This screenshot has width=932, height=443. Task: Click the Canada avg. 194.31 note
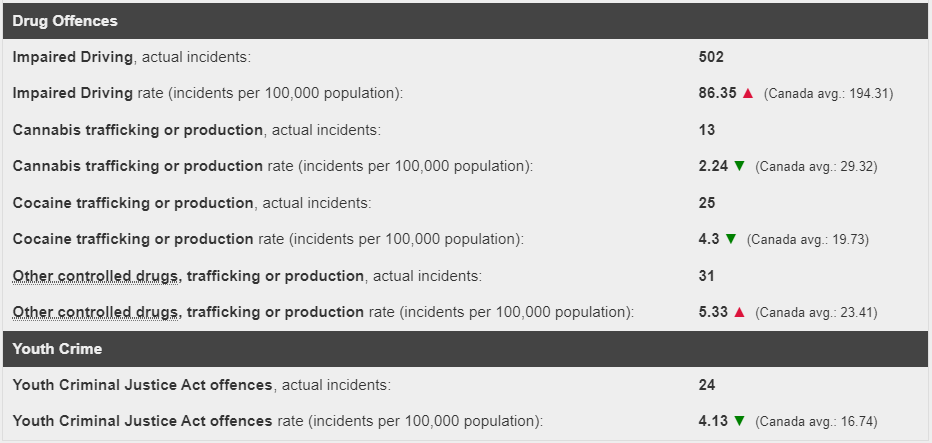coord(828,94)
